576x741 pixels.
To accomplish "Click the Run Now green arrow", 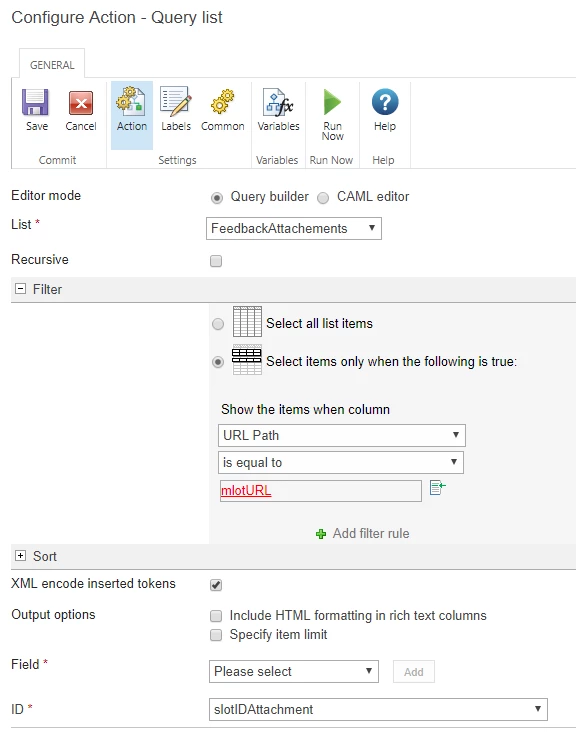I will pyautogui.click(x=332, y=102).
